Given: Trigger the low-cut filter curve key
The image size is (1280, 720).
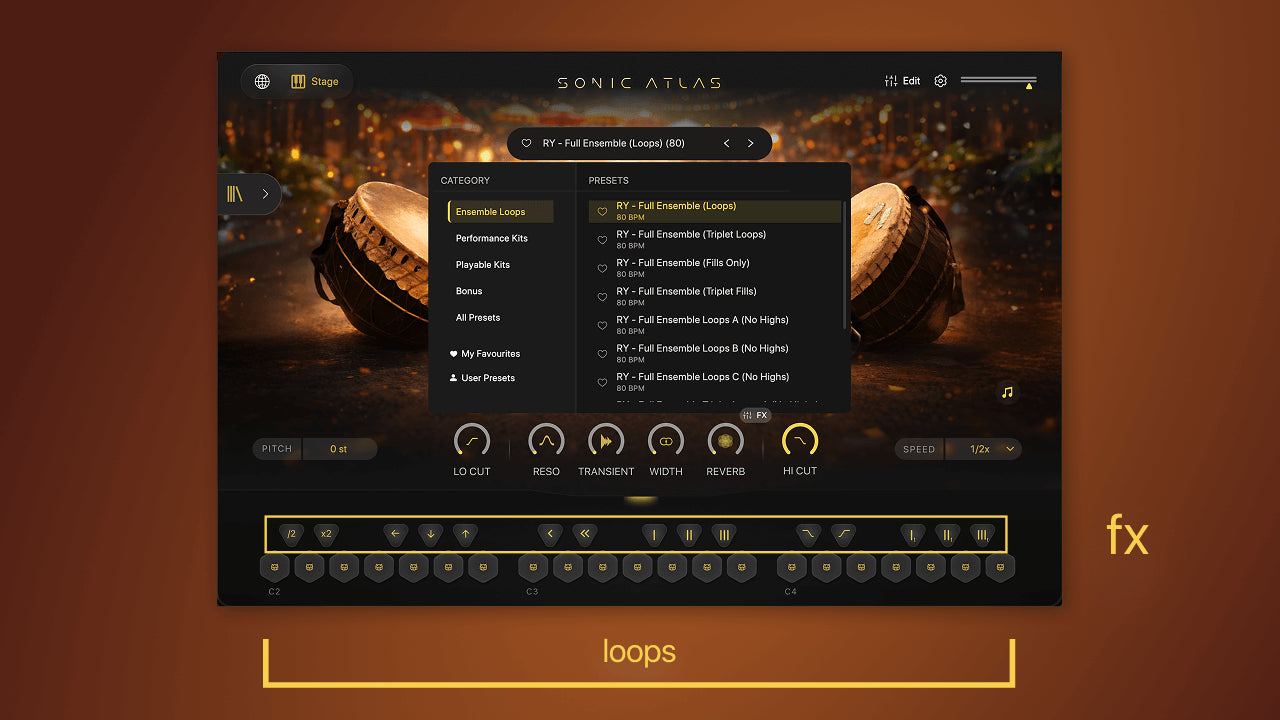Looking at the screenshot, I should pyautogui.click(x=844, y=534).
